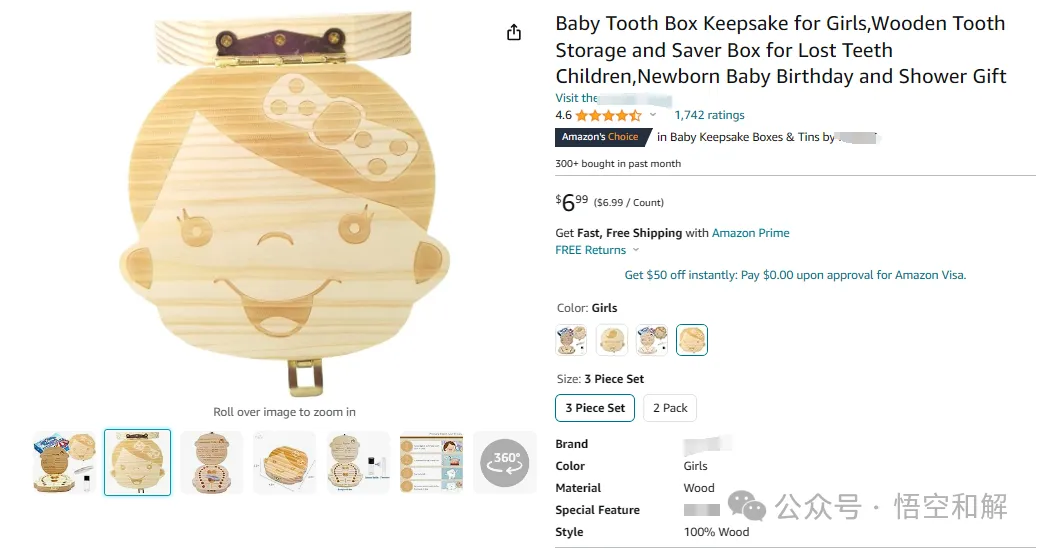Click the star rating icons
Viewport: 1041px width, 549px height.
pyautogui.click(x=608, y=116)
